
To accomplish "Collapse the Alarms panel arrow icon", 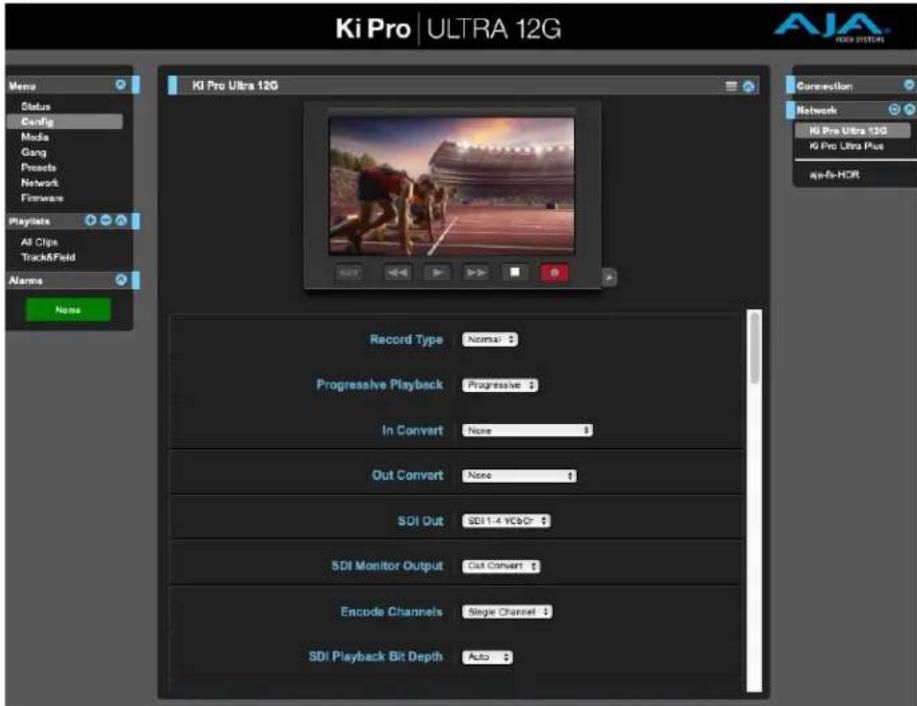I will click(x=121, y=280).
